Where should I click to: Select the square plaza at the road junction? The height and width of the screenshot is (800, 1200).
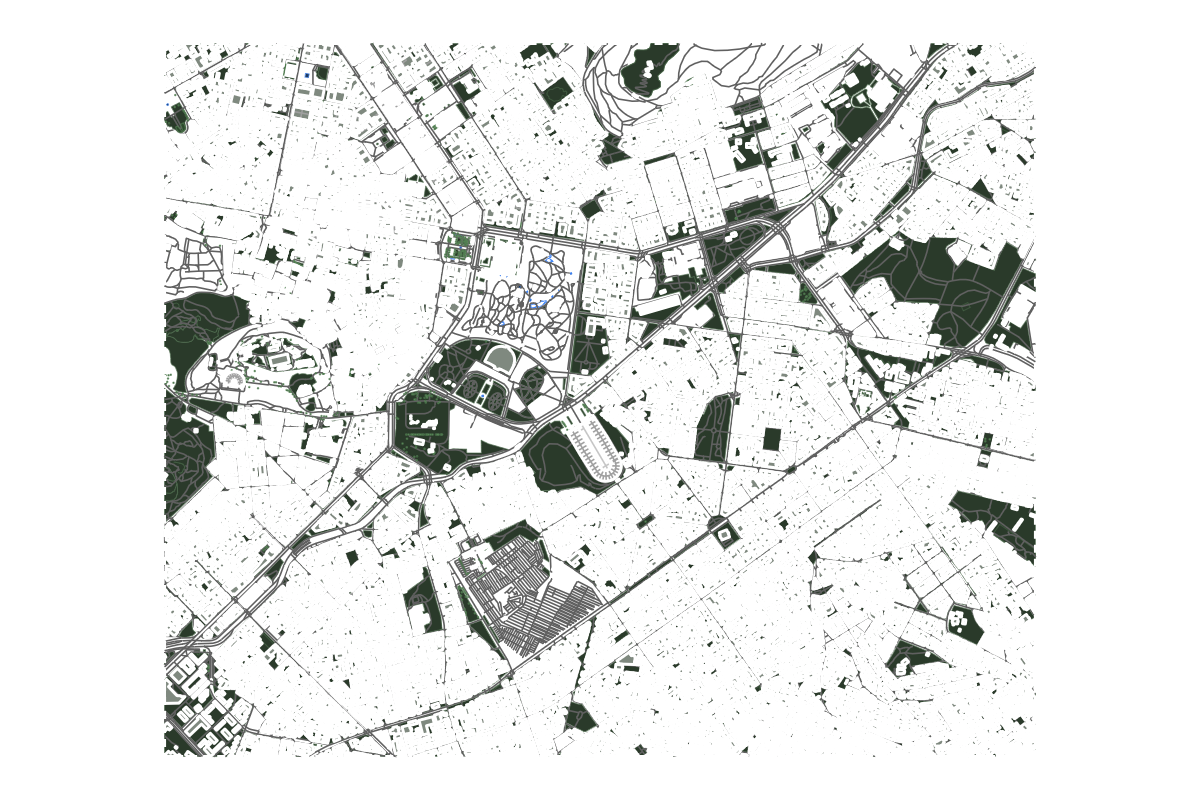click(x=723, y=536)
